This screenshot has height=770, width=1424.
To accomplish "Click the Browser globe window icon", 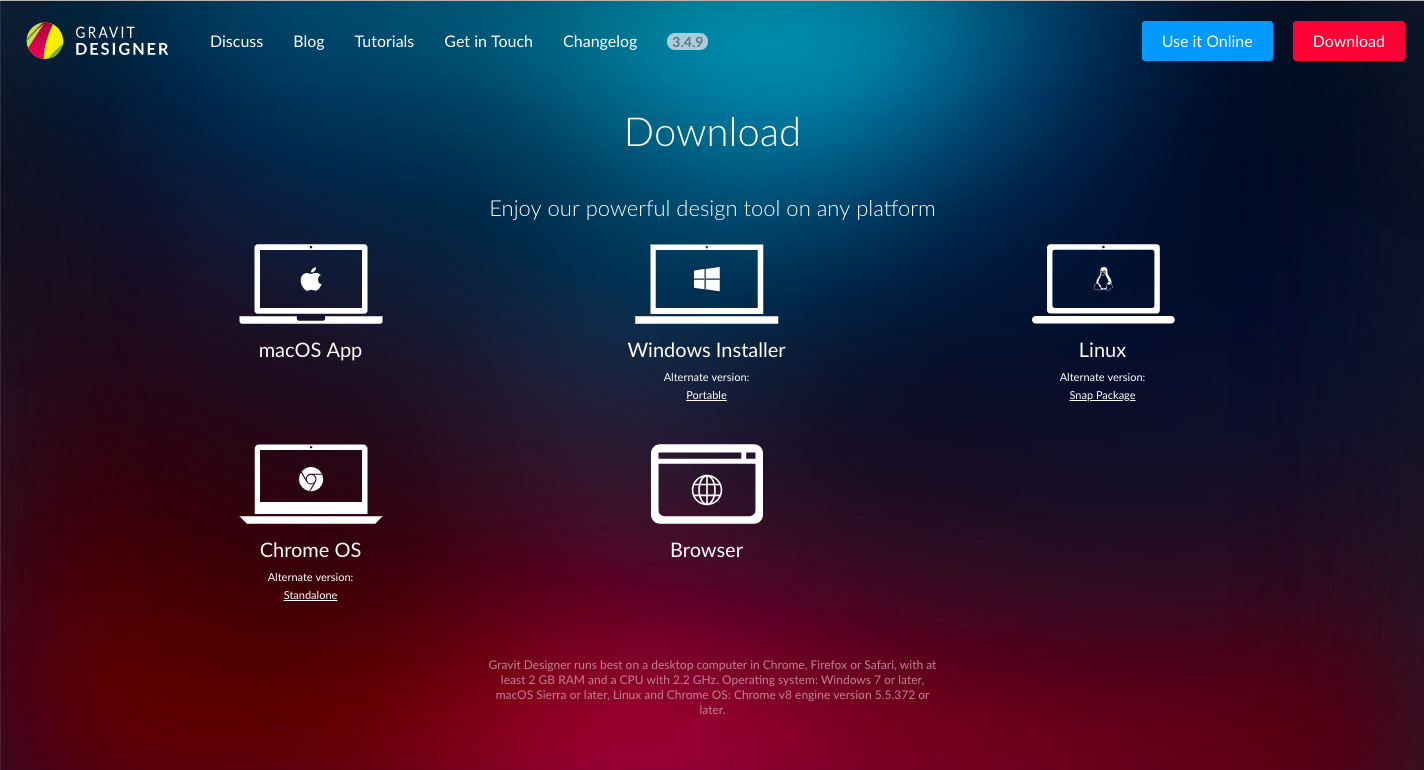I will pyautogui.click(x=707, y=484).
